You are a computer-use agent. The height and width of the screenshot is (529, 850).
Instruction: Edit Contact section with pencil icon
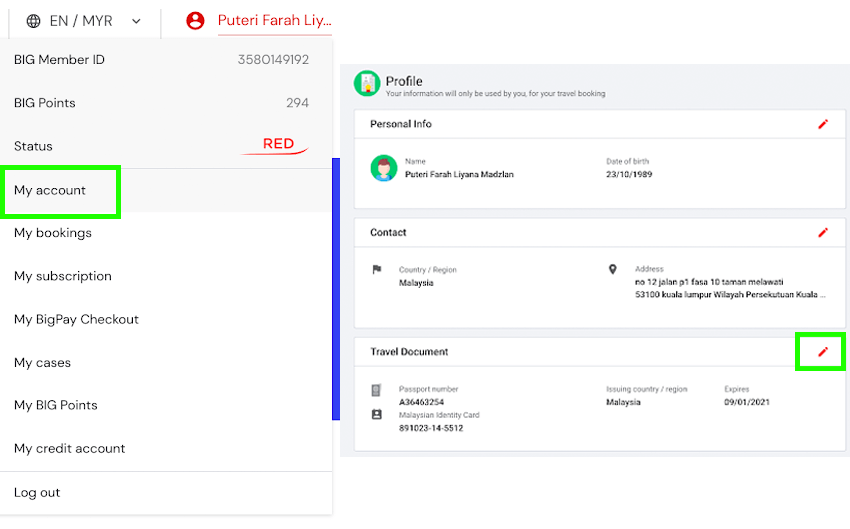point(823,232)
